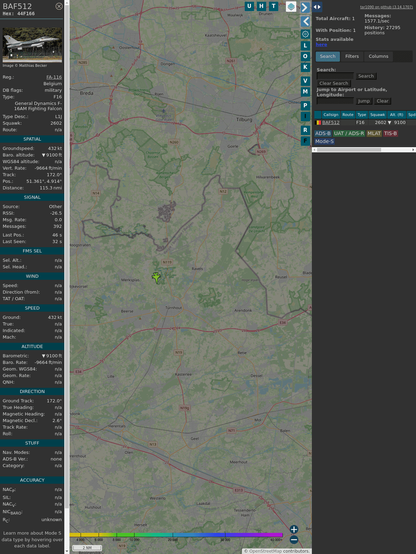Screen dimensions: 416x554
Task: Open the stats 'here' link
Action: pos(321,45)
